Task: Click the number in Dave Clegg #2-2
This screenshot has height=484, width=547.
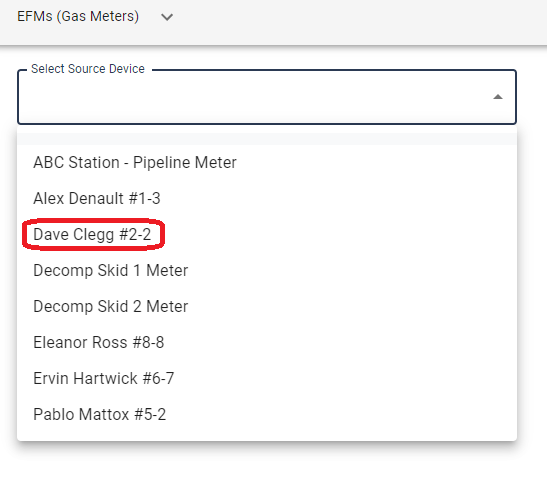Action: point(135,234)
